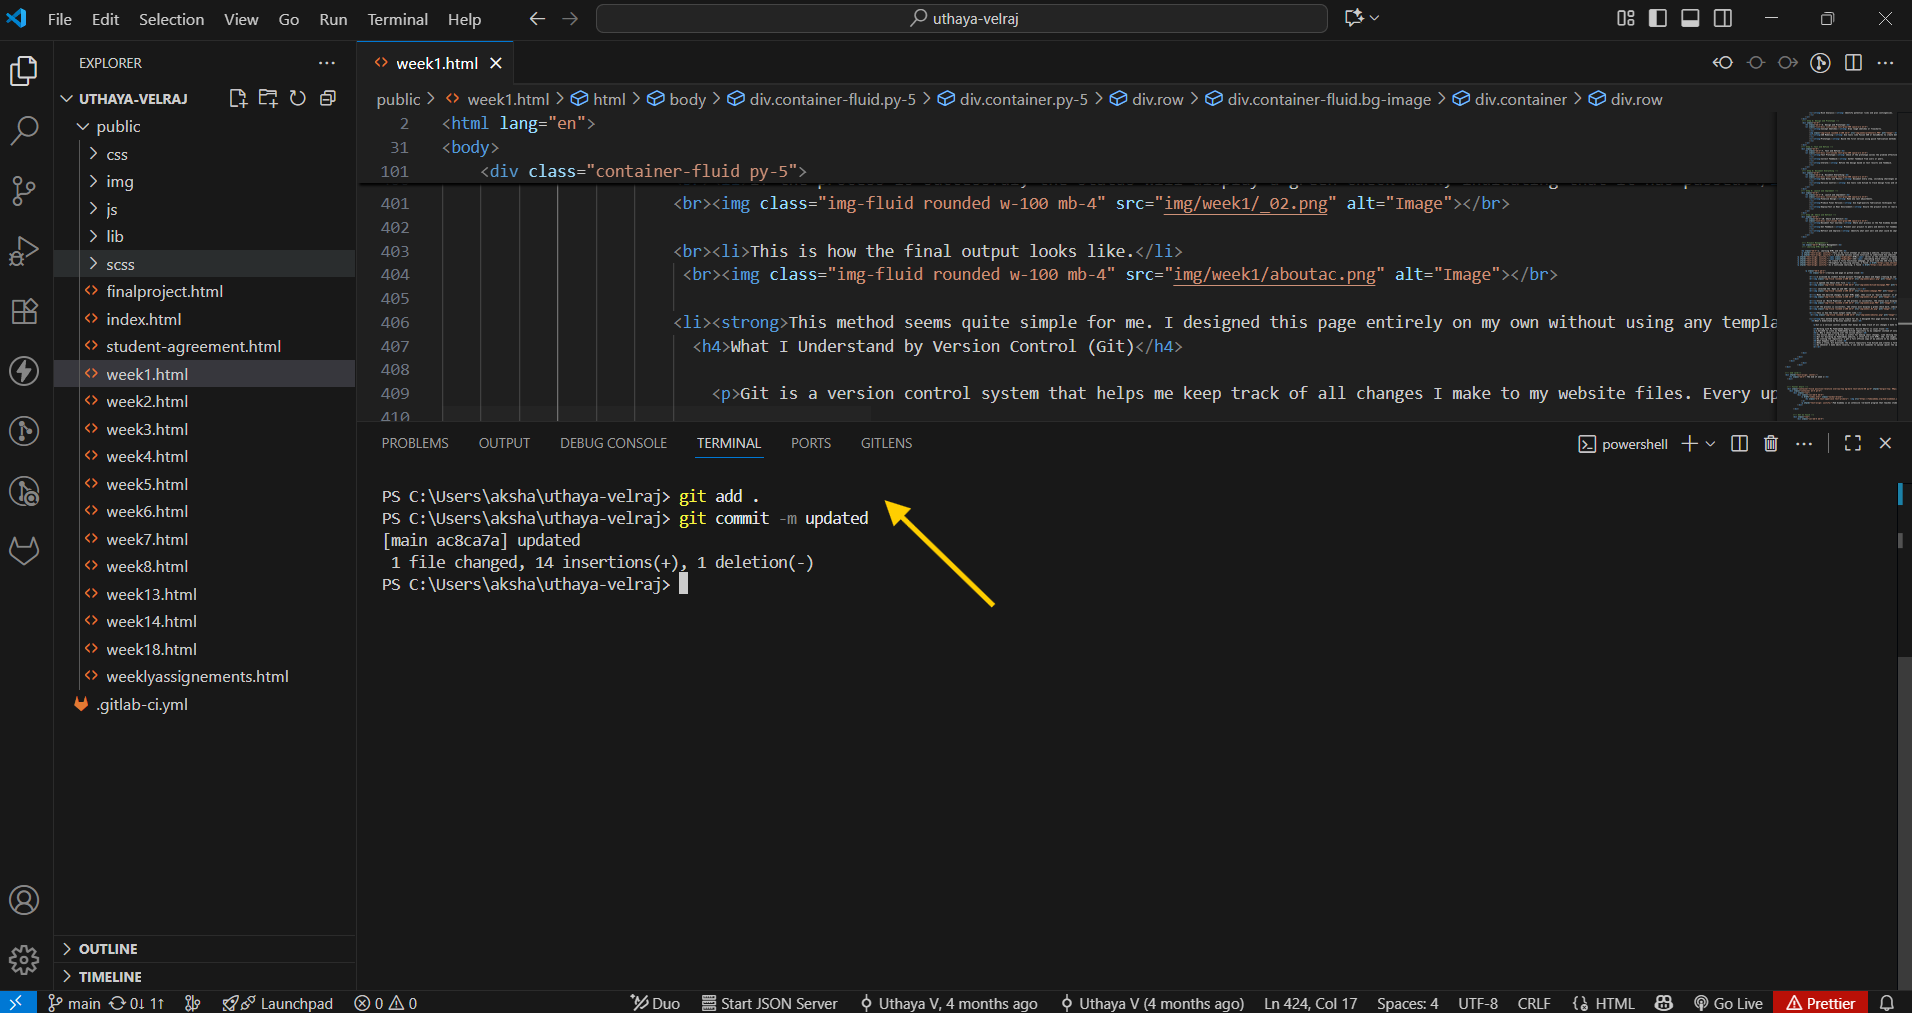1912x1013 pixels.
Task: Expand the js folder
Action: pos(204,209)
